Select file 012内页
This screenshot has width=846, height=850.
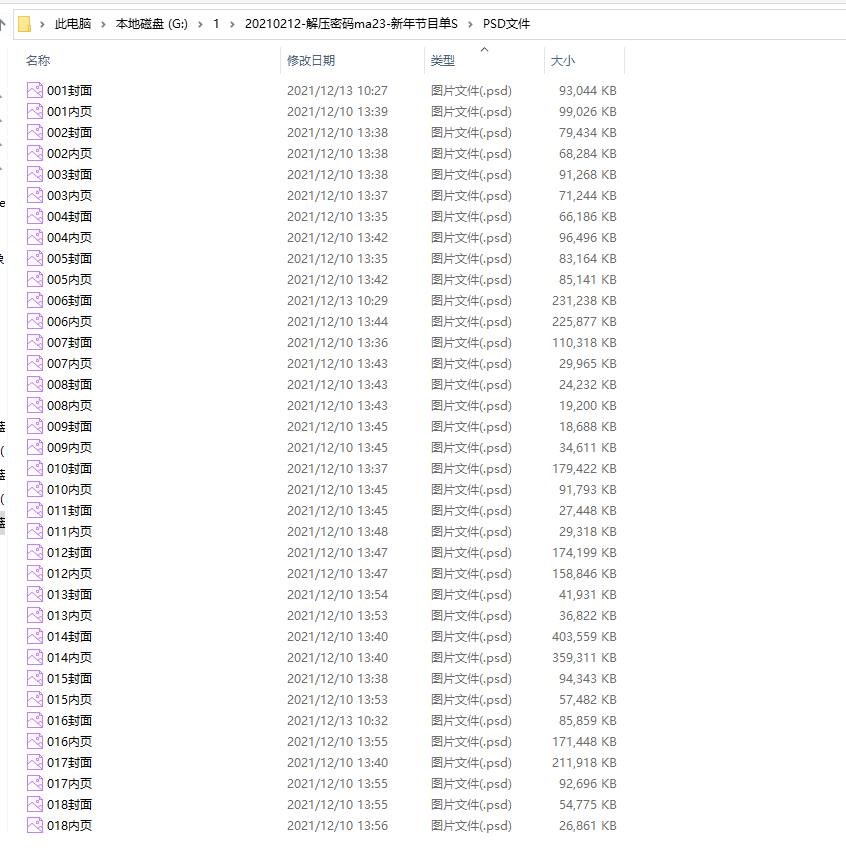click(x=69, y=574)
